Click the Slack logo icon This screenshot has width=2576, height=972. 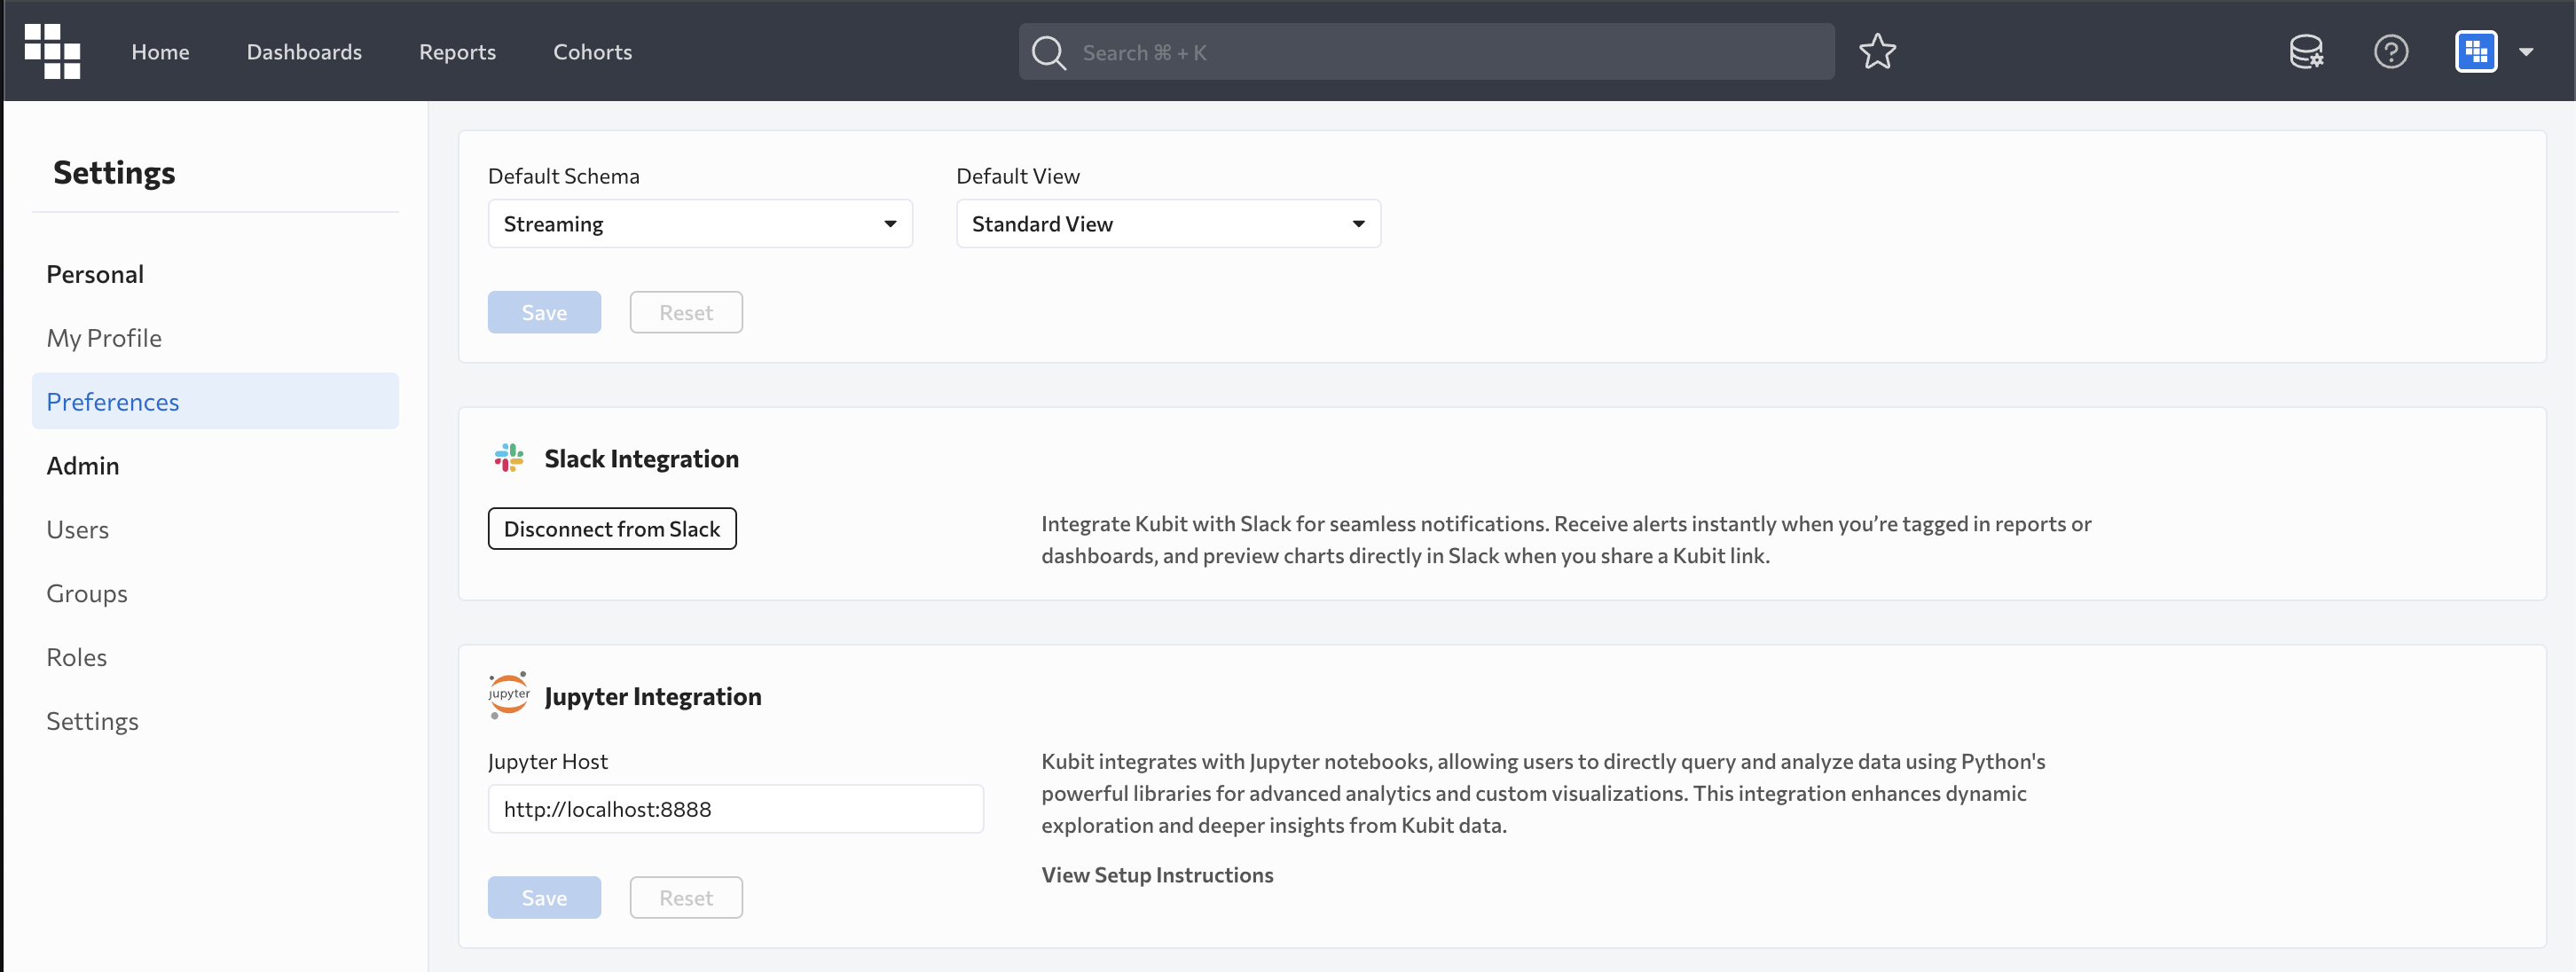[x=509, y=458]
